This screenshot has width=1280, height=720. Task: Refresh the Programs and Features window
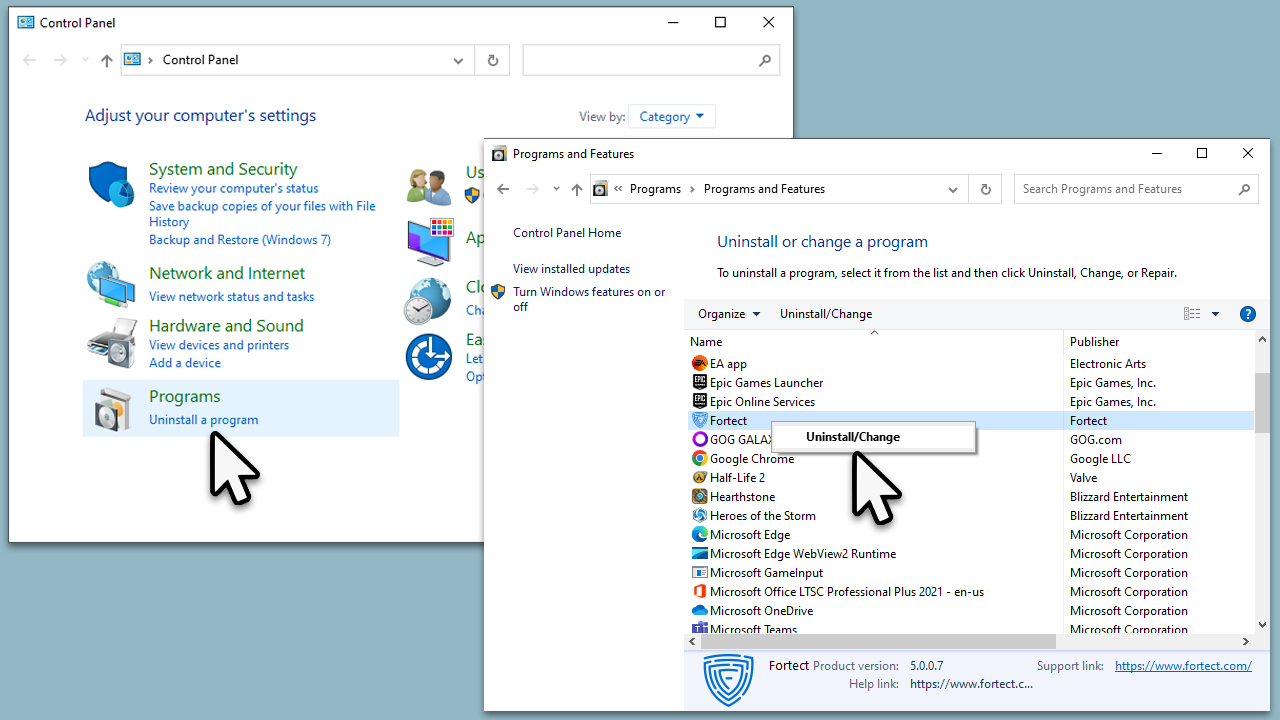986,189
